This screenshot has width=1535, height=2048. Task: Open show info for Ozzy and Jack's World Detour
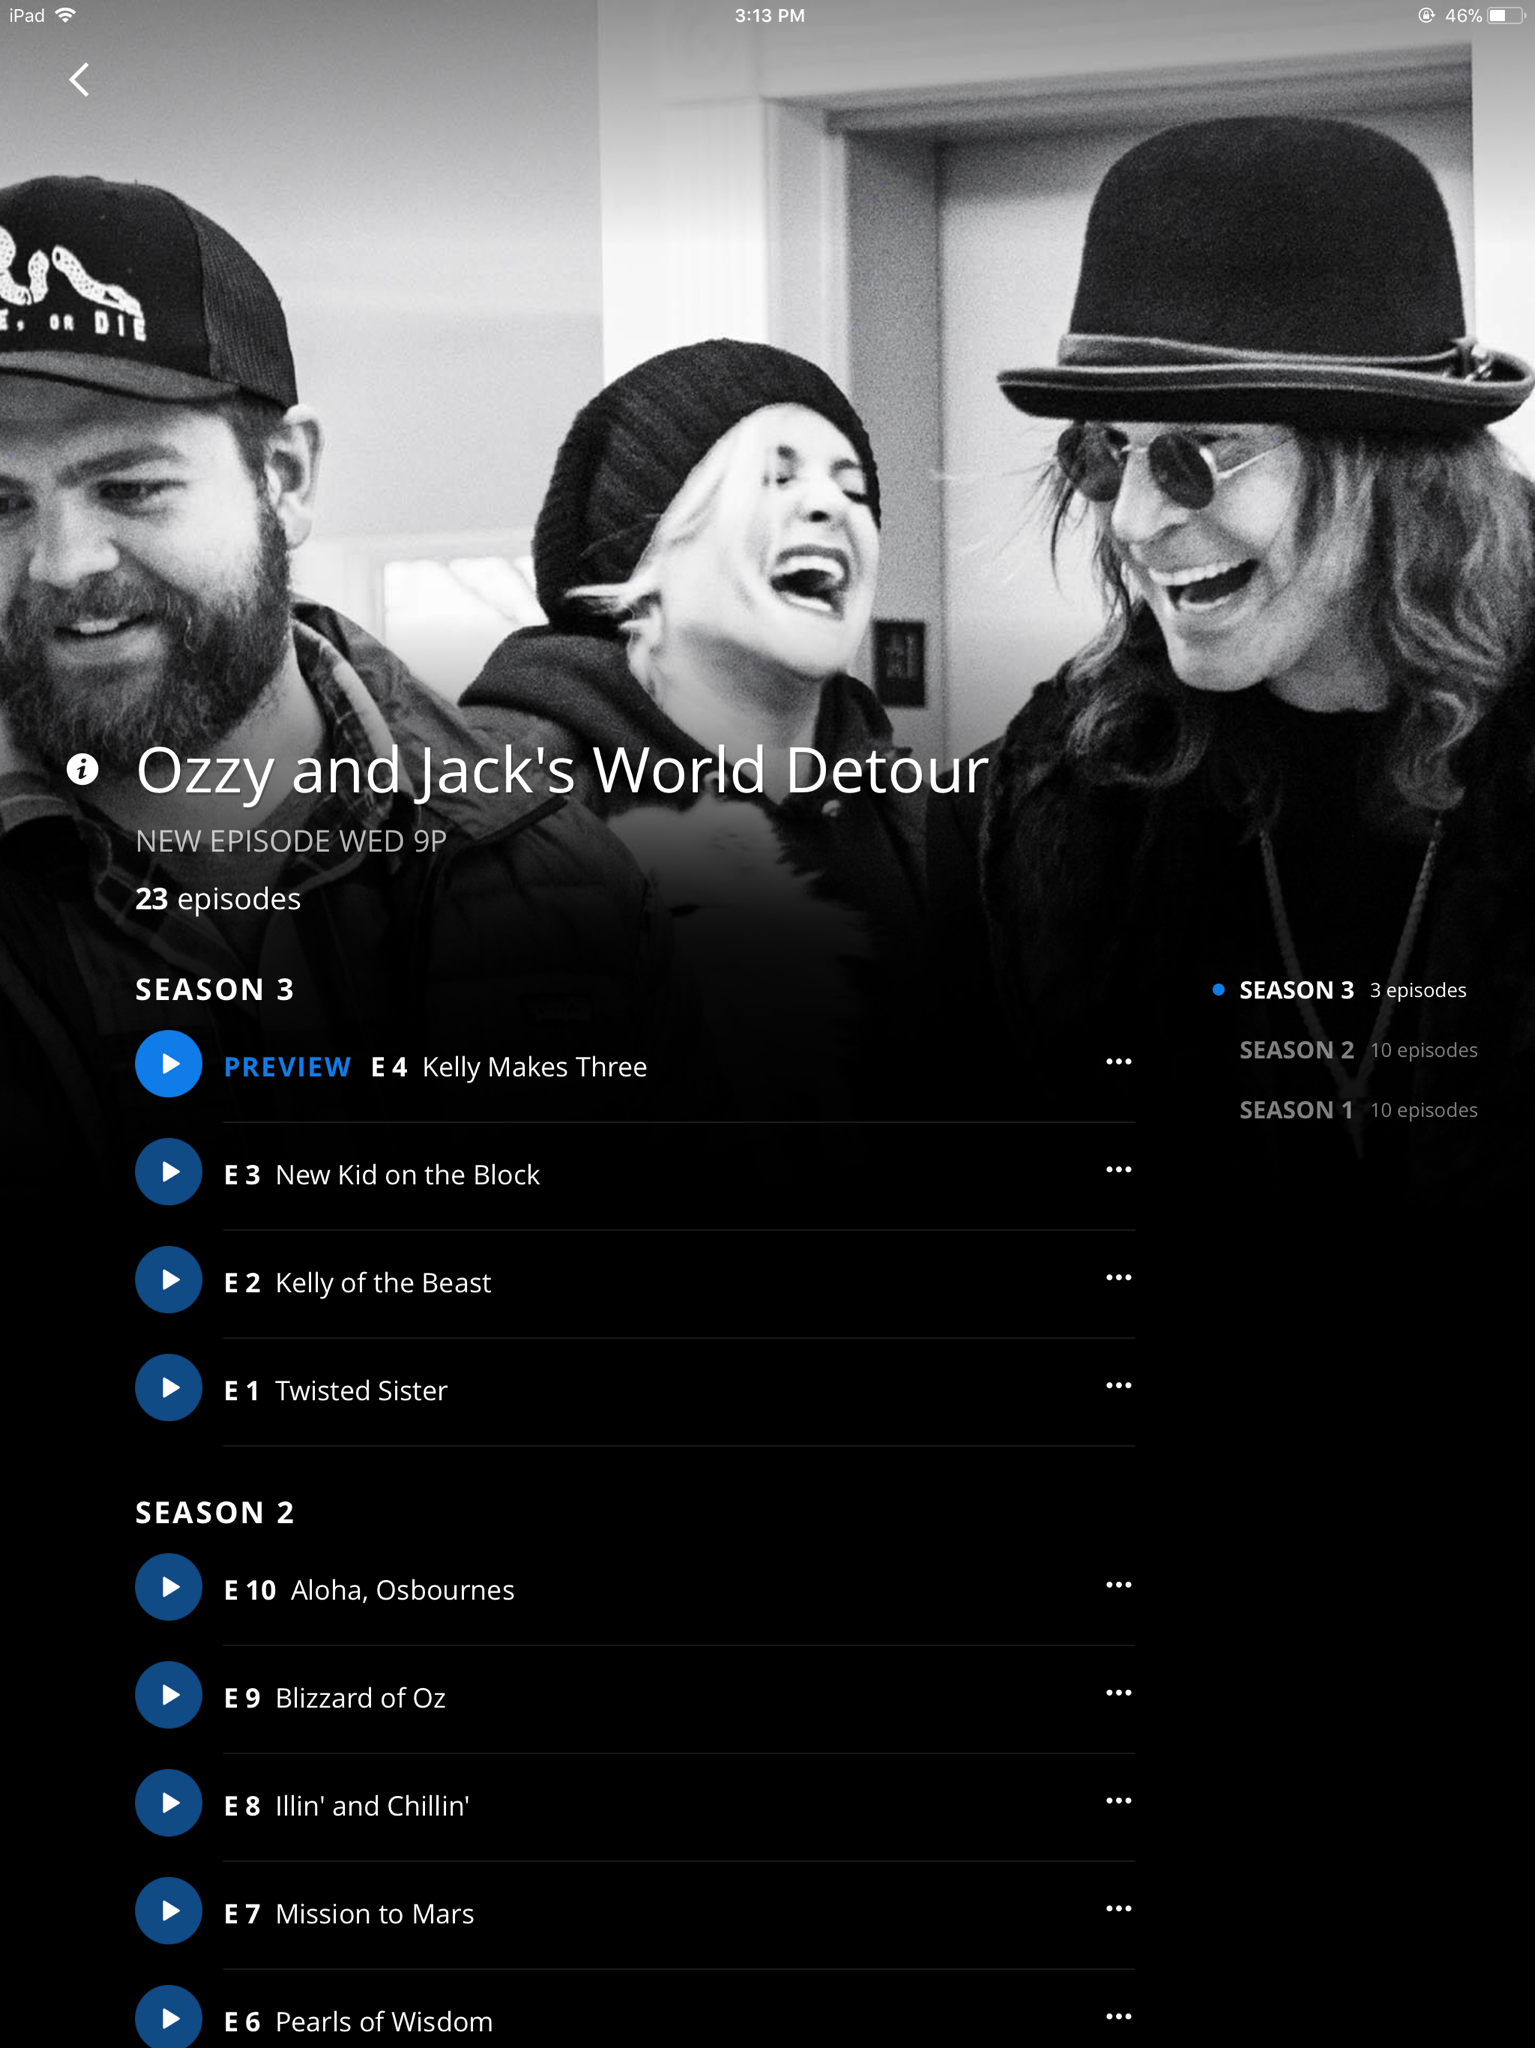coord(82,769)
